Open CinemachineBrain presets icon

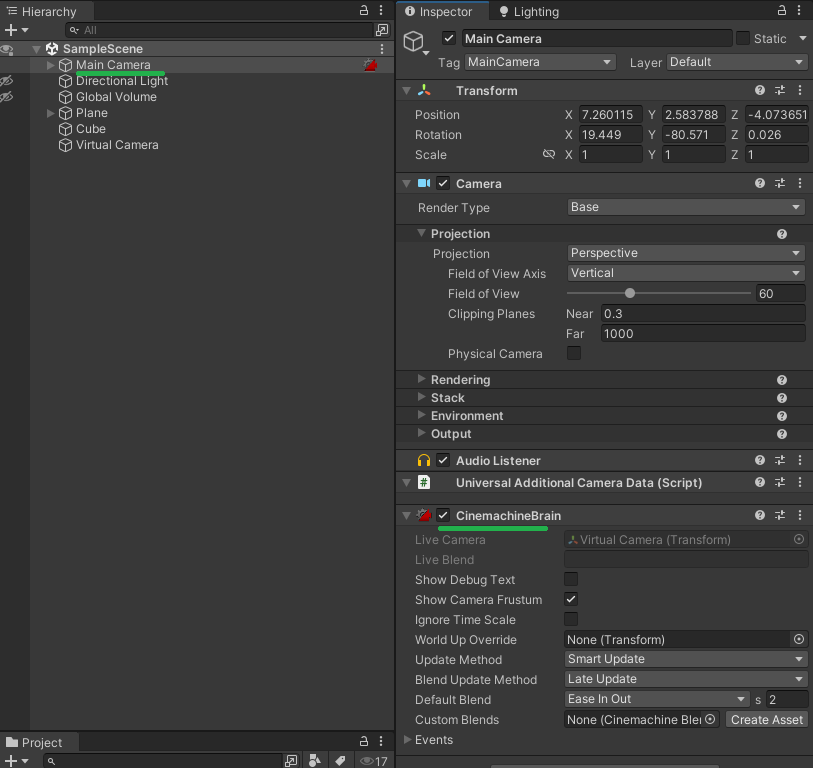point(780,515)
